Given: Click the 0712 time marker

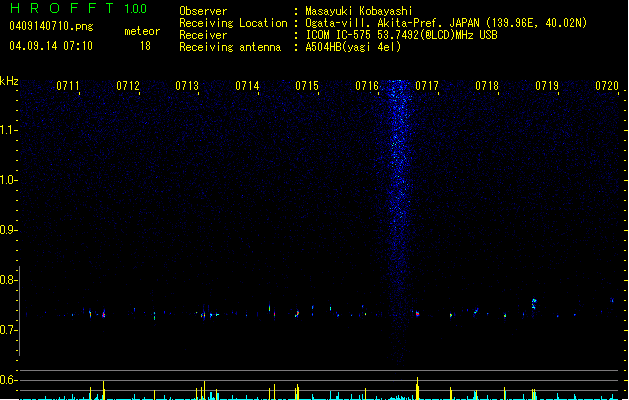Looking at the screenshot, I should click(128, 86).
